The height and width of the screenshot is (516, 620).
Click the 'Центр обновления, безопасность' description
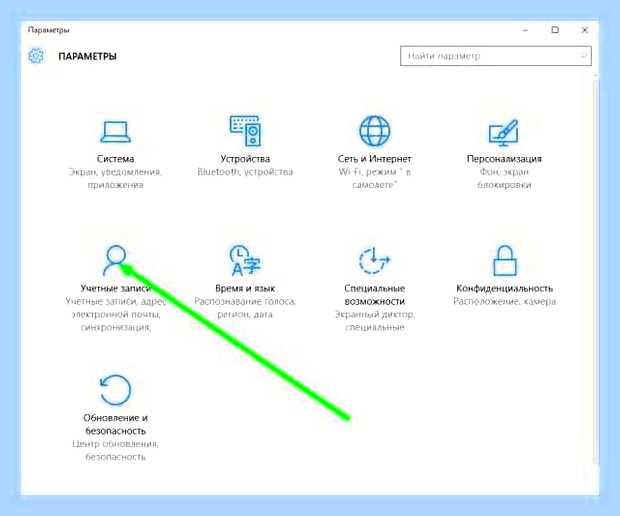(115, 450)
